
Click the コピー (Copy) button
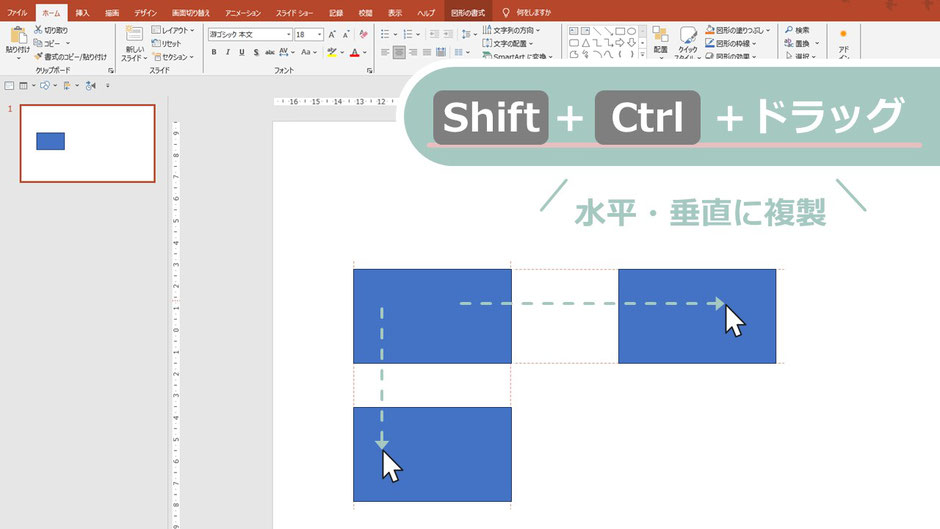(x=47, y=43)
